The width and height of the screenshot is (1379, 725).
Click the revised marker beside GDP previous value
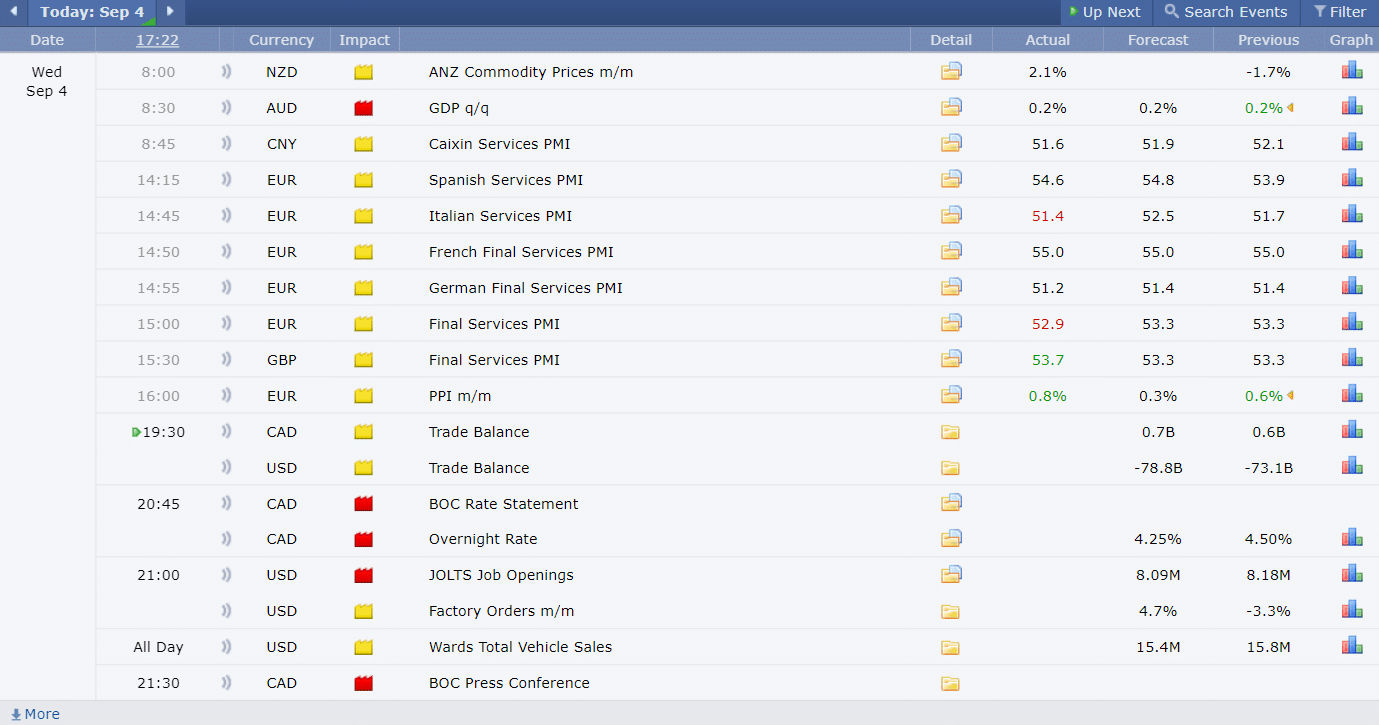pyautogui.click(x=1290, y=108)
